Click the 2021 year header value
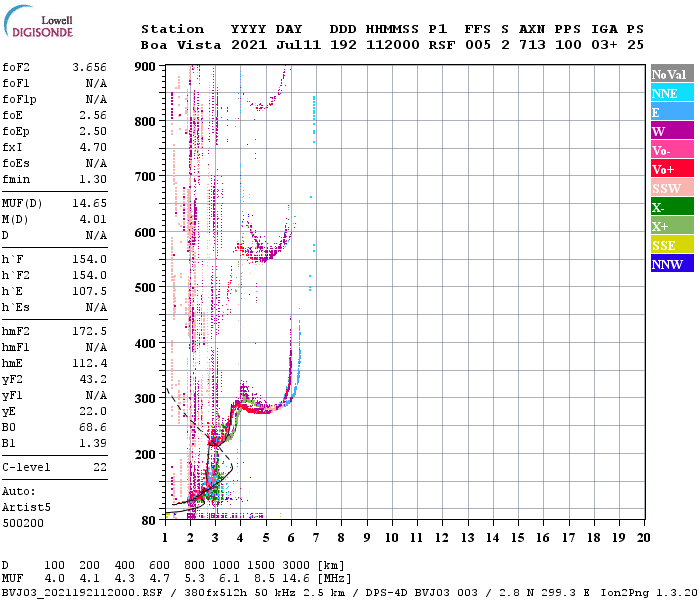 tap(249, 45)
